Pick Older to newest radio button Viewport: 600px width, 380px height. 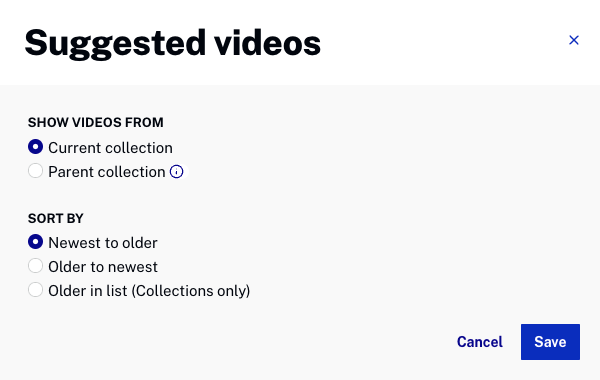(35, 266)
